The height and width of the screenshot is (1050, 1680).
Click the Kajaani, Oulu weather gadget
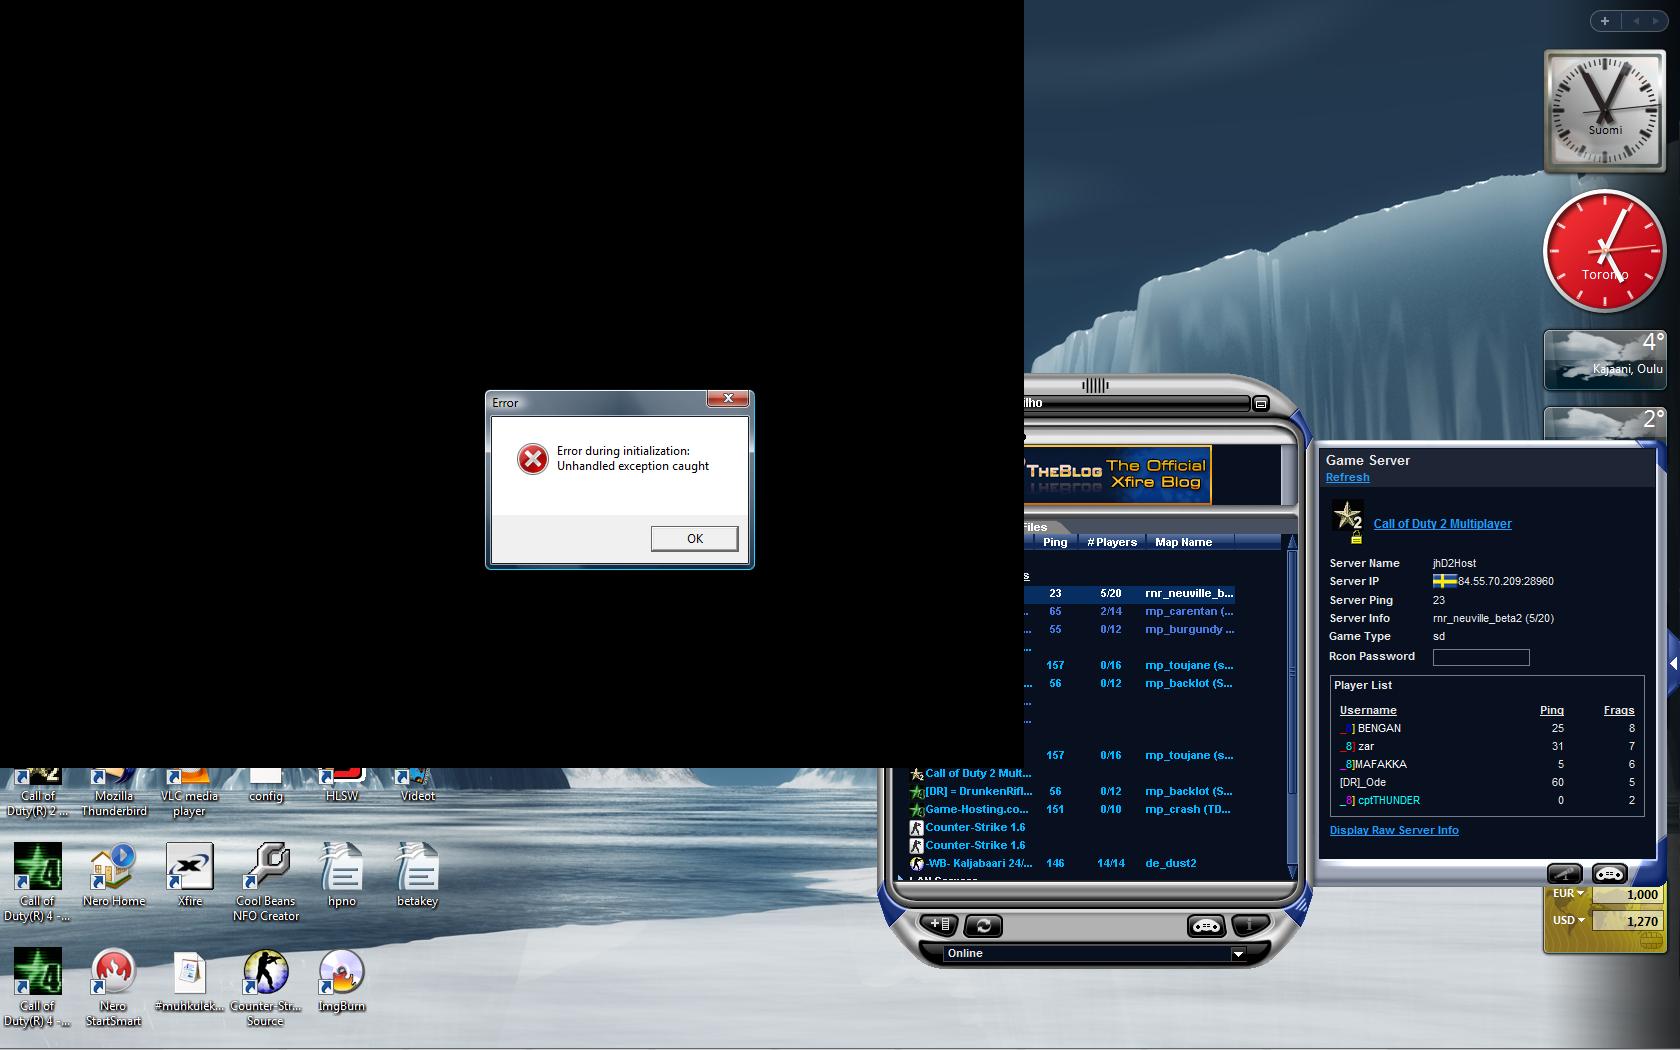click(1605, 359)
